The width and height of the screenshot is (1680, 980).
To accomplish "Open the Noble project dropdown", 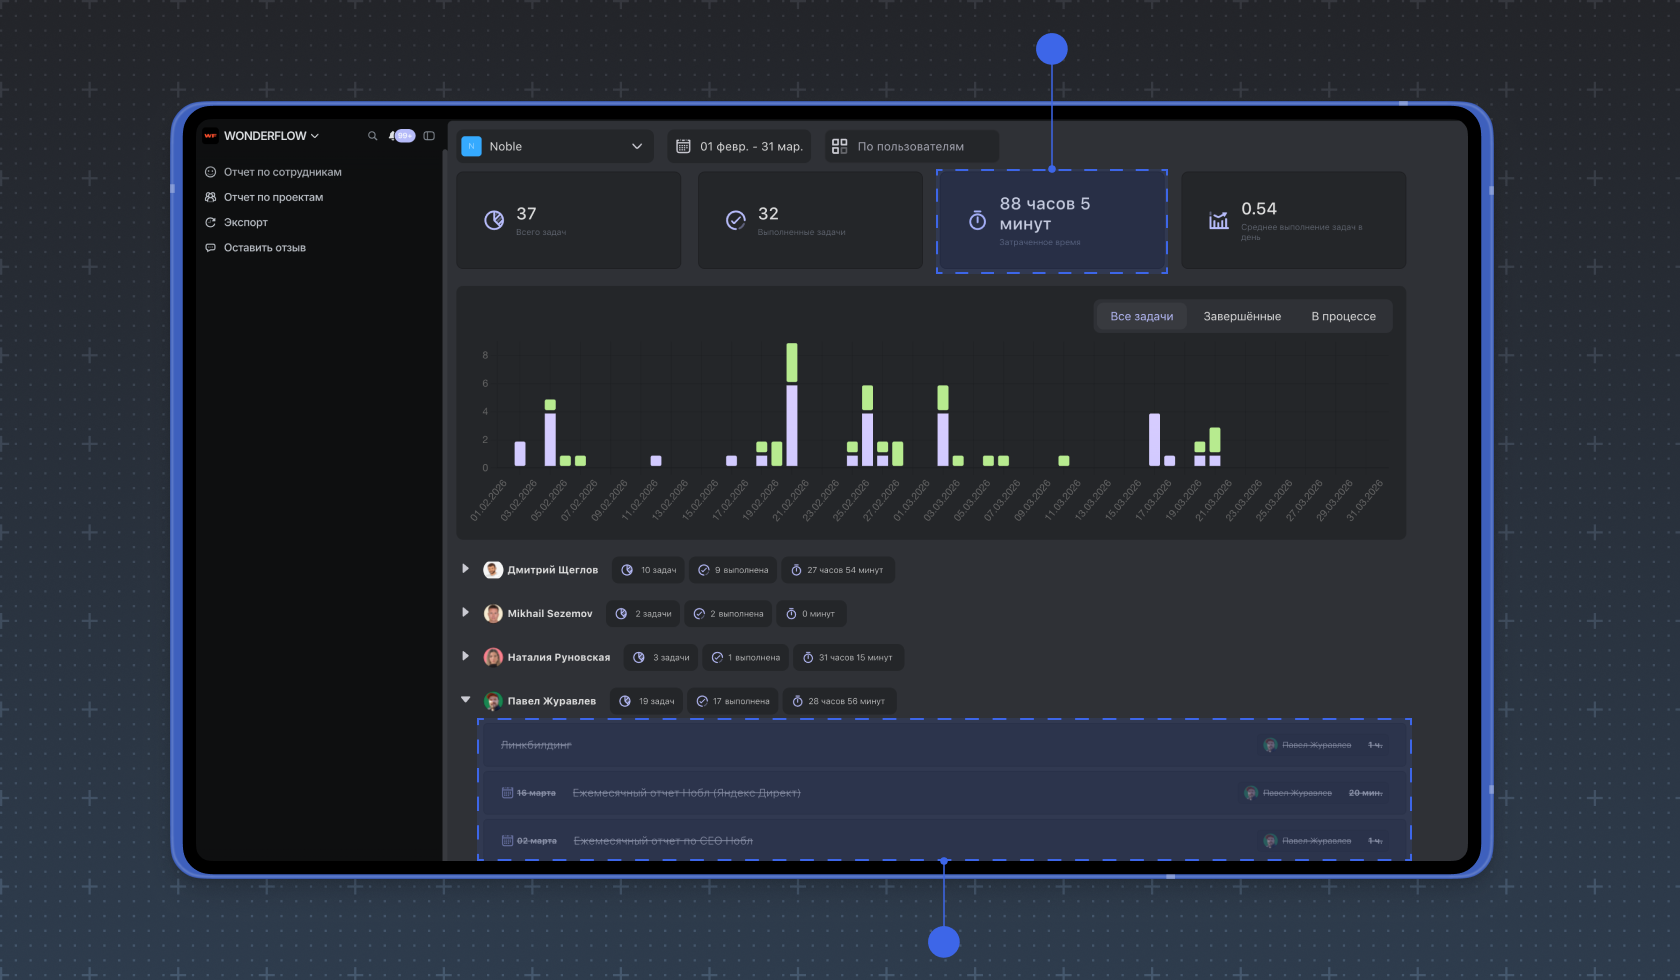I will (555, 146).
